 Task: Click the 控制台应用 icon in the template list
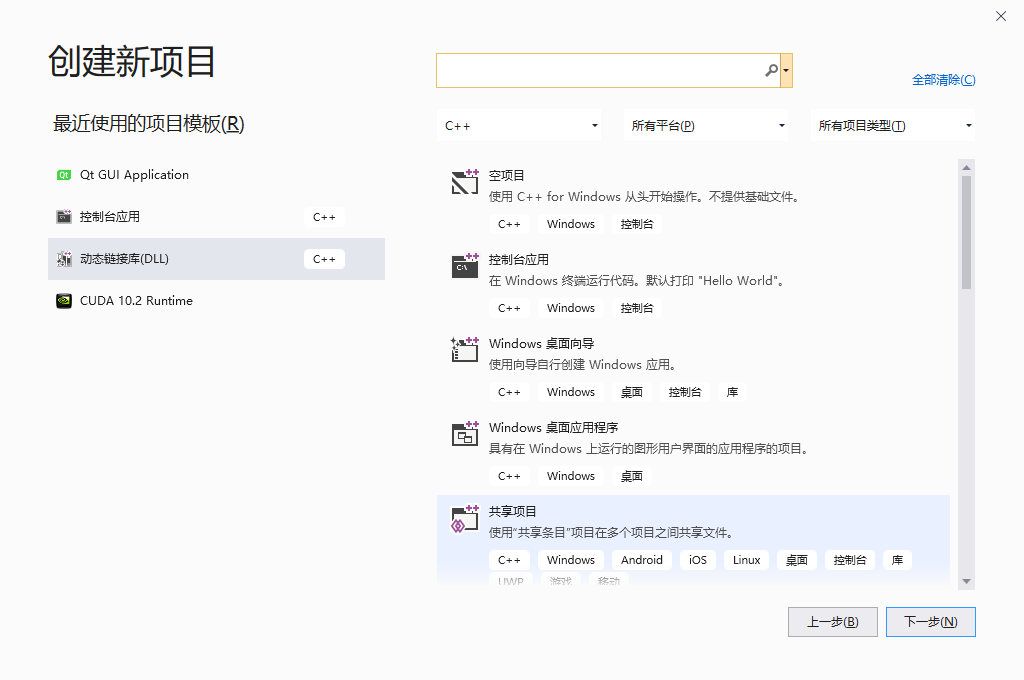point(464,266)
